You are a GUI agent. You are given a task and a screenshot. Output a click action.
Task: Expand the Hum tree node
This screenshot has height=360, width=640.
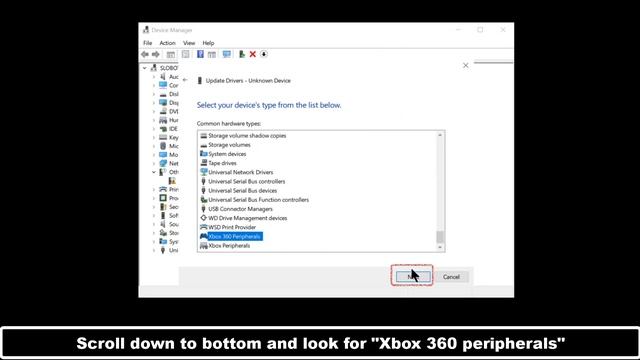click(x=153, y=120)
